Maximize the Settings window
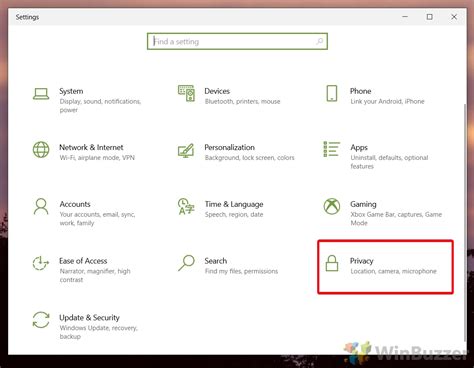474x368 pixels. (x=430, y=17)
